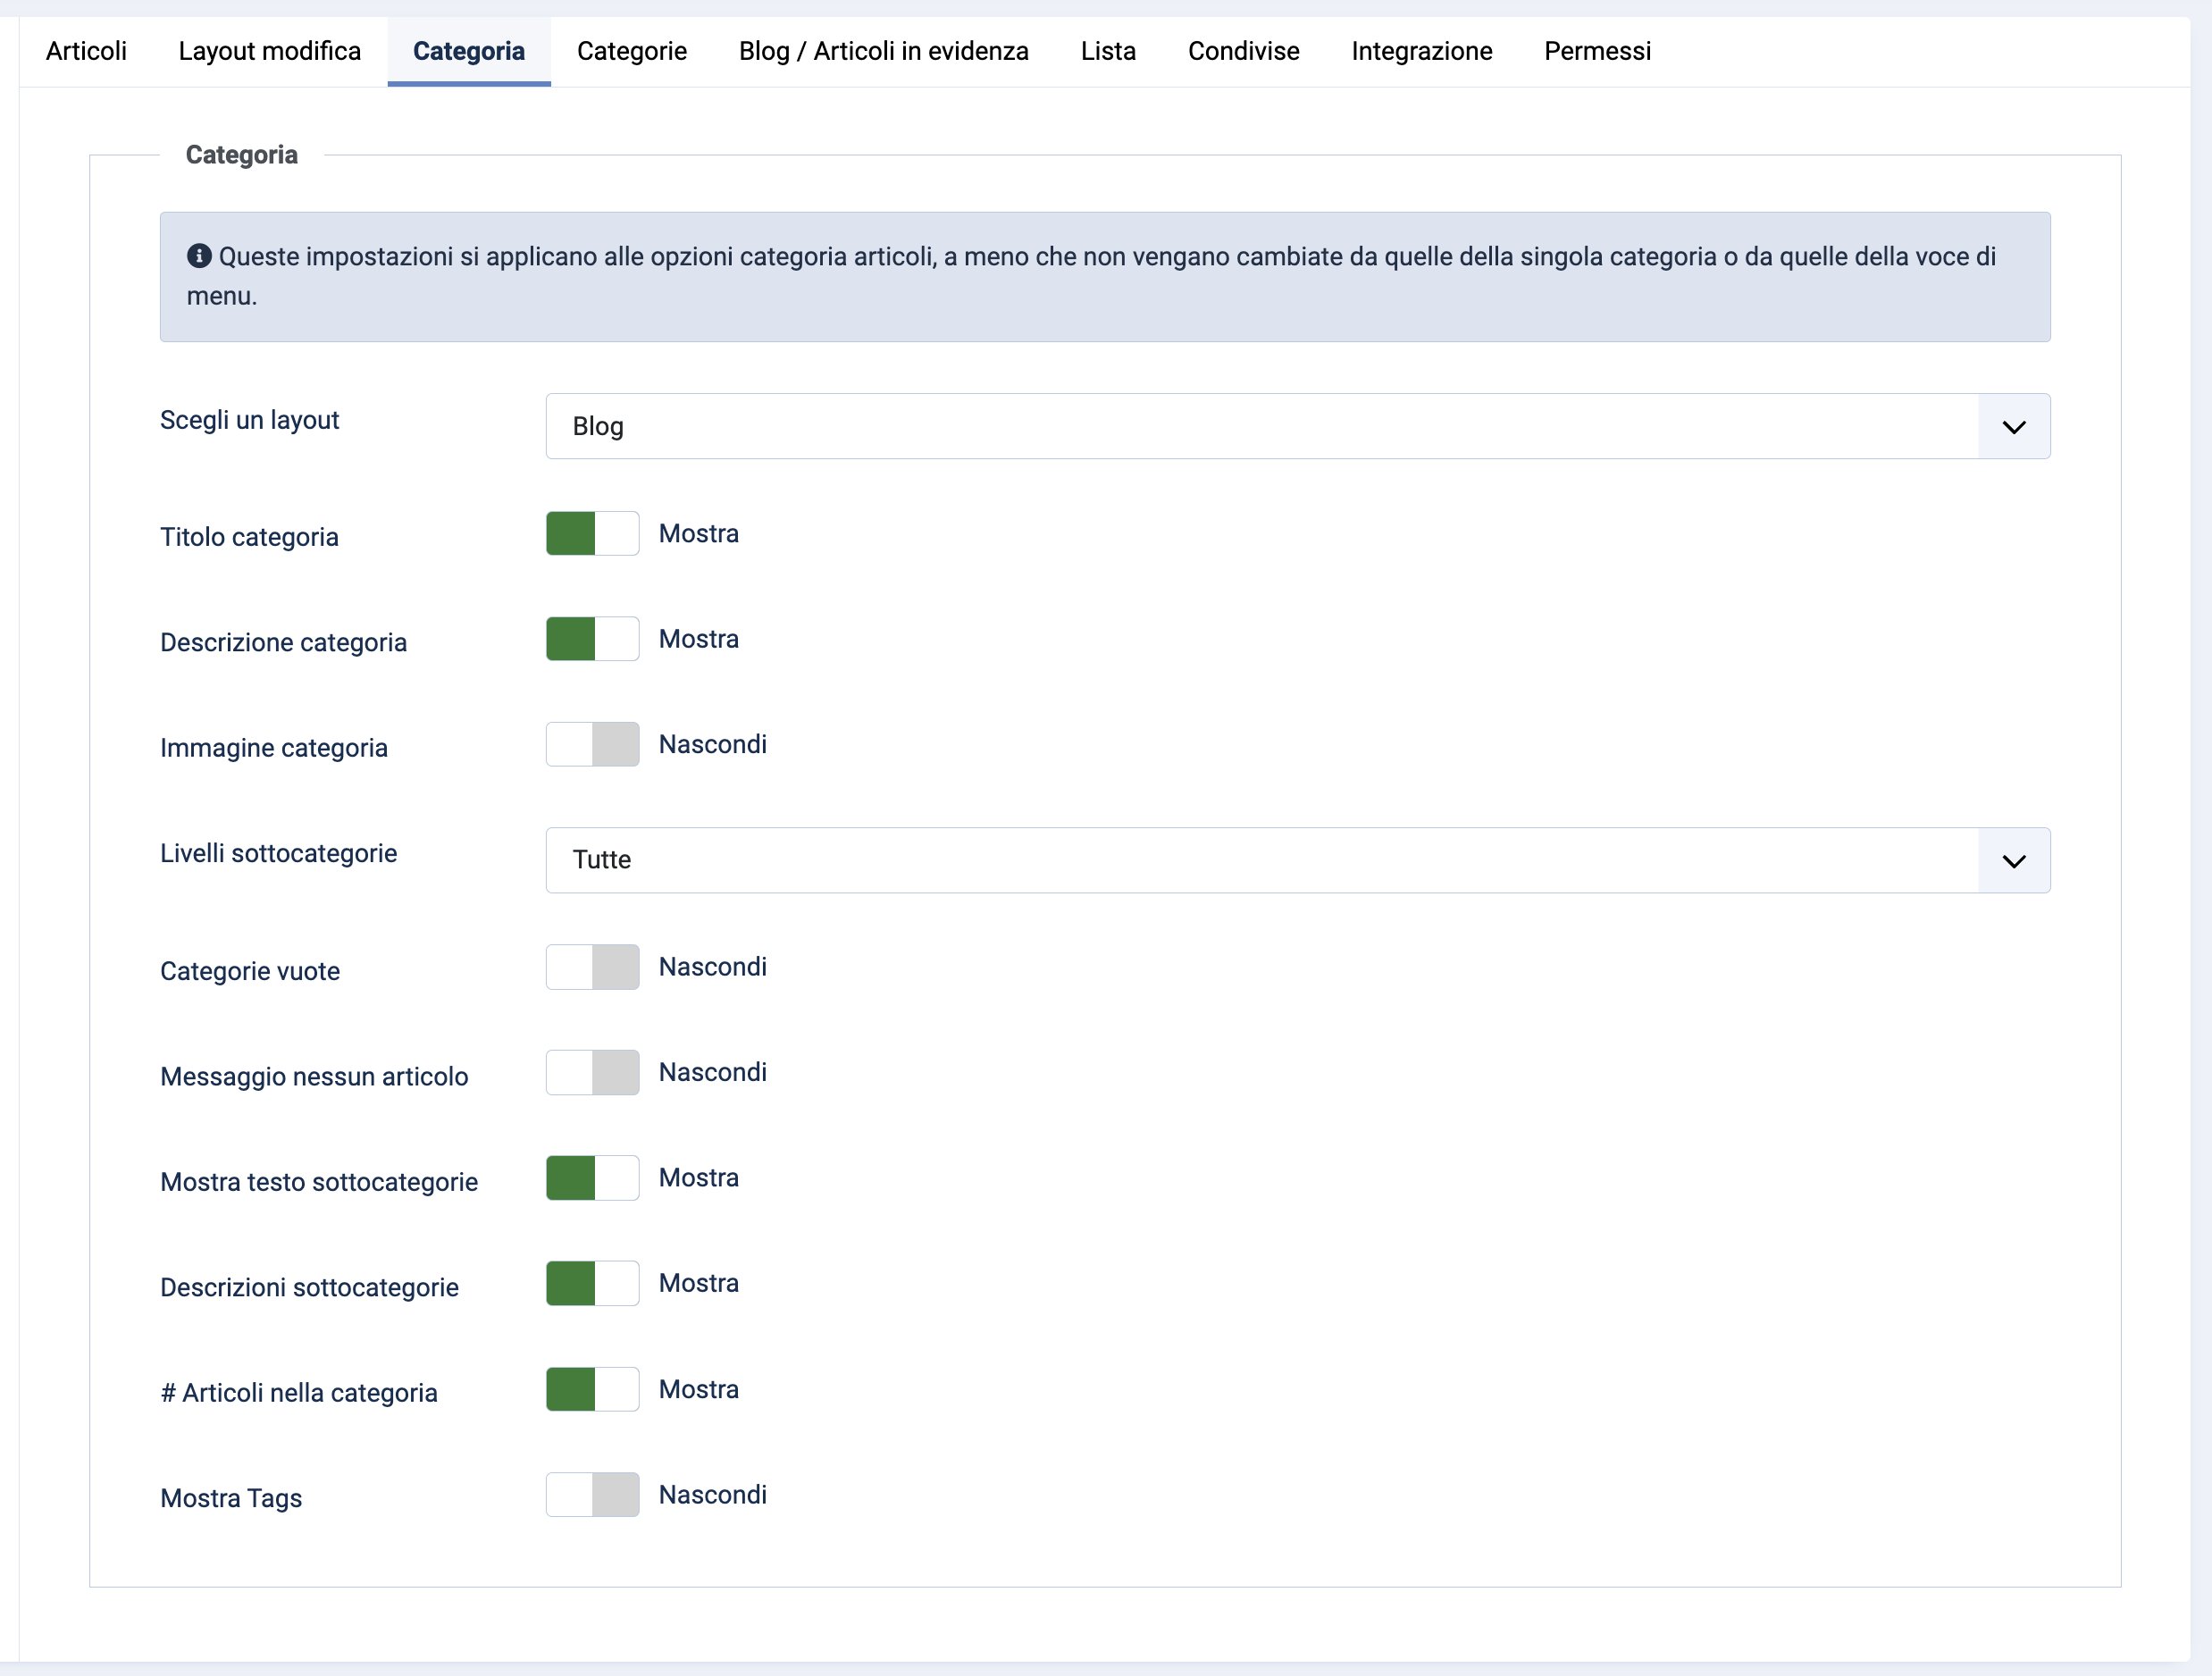Open the Integrazione tab
This screenshot has width=2212, height=1676.
click(x=1421, y=51)
